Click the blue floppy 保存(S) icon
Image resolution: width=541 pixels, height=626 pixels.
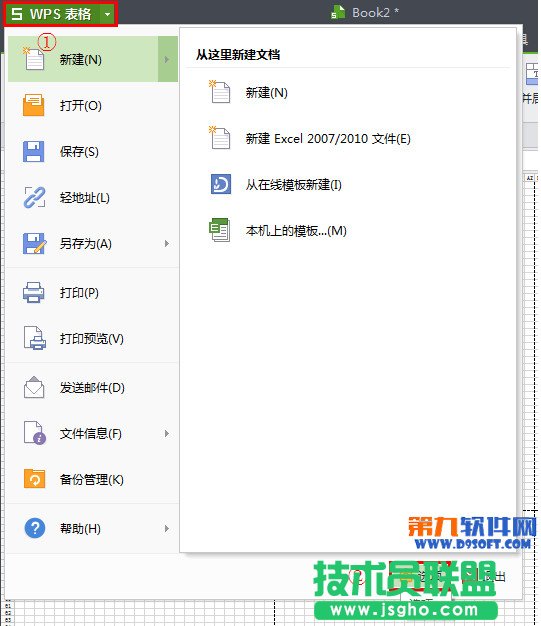pos(34,151)
